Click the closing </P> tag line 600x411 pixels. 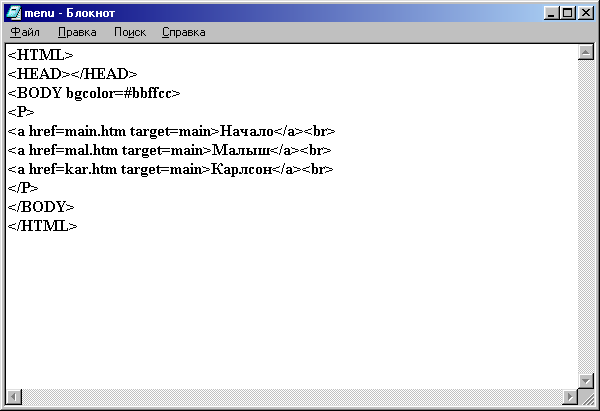(23, 188)
